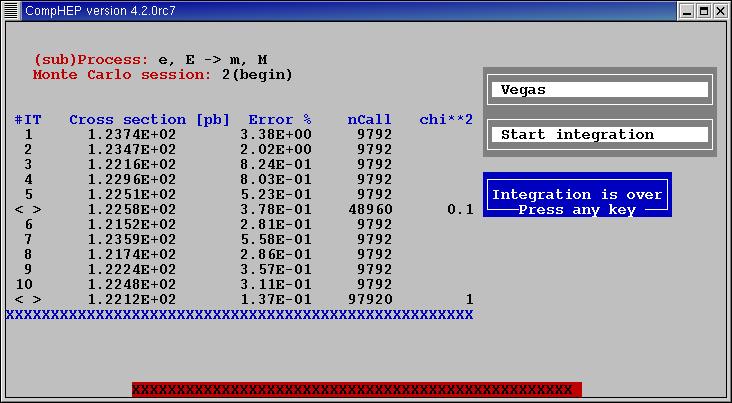Click the 'CompHEP version 4.2.0rc7' title text
The height and width of the screenshot is (403, 732).
[100, 11]
